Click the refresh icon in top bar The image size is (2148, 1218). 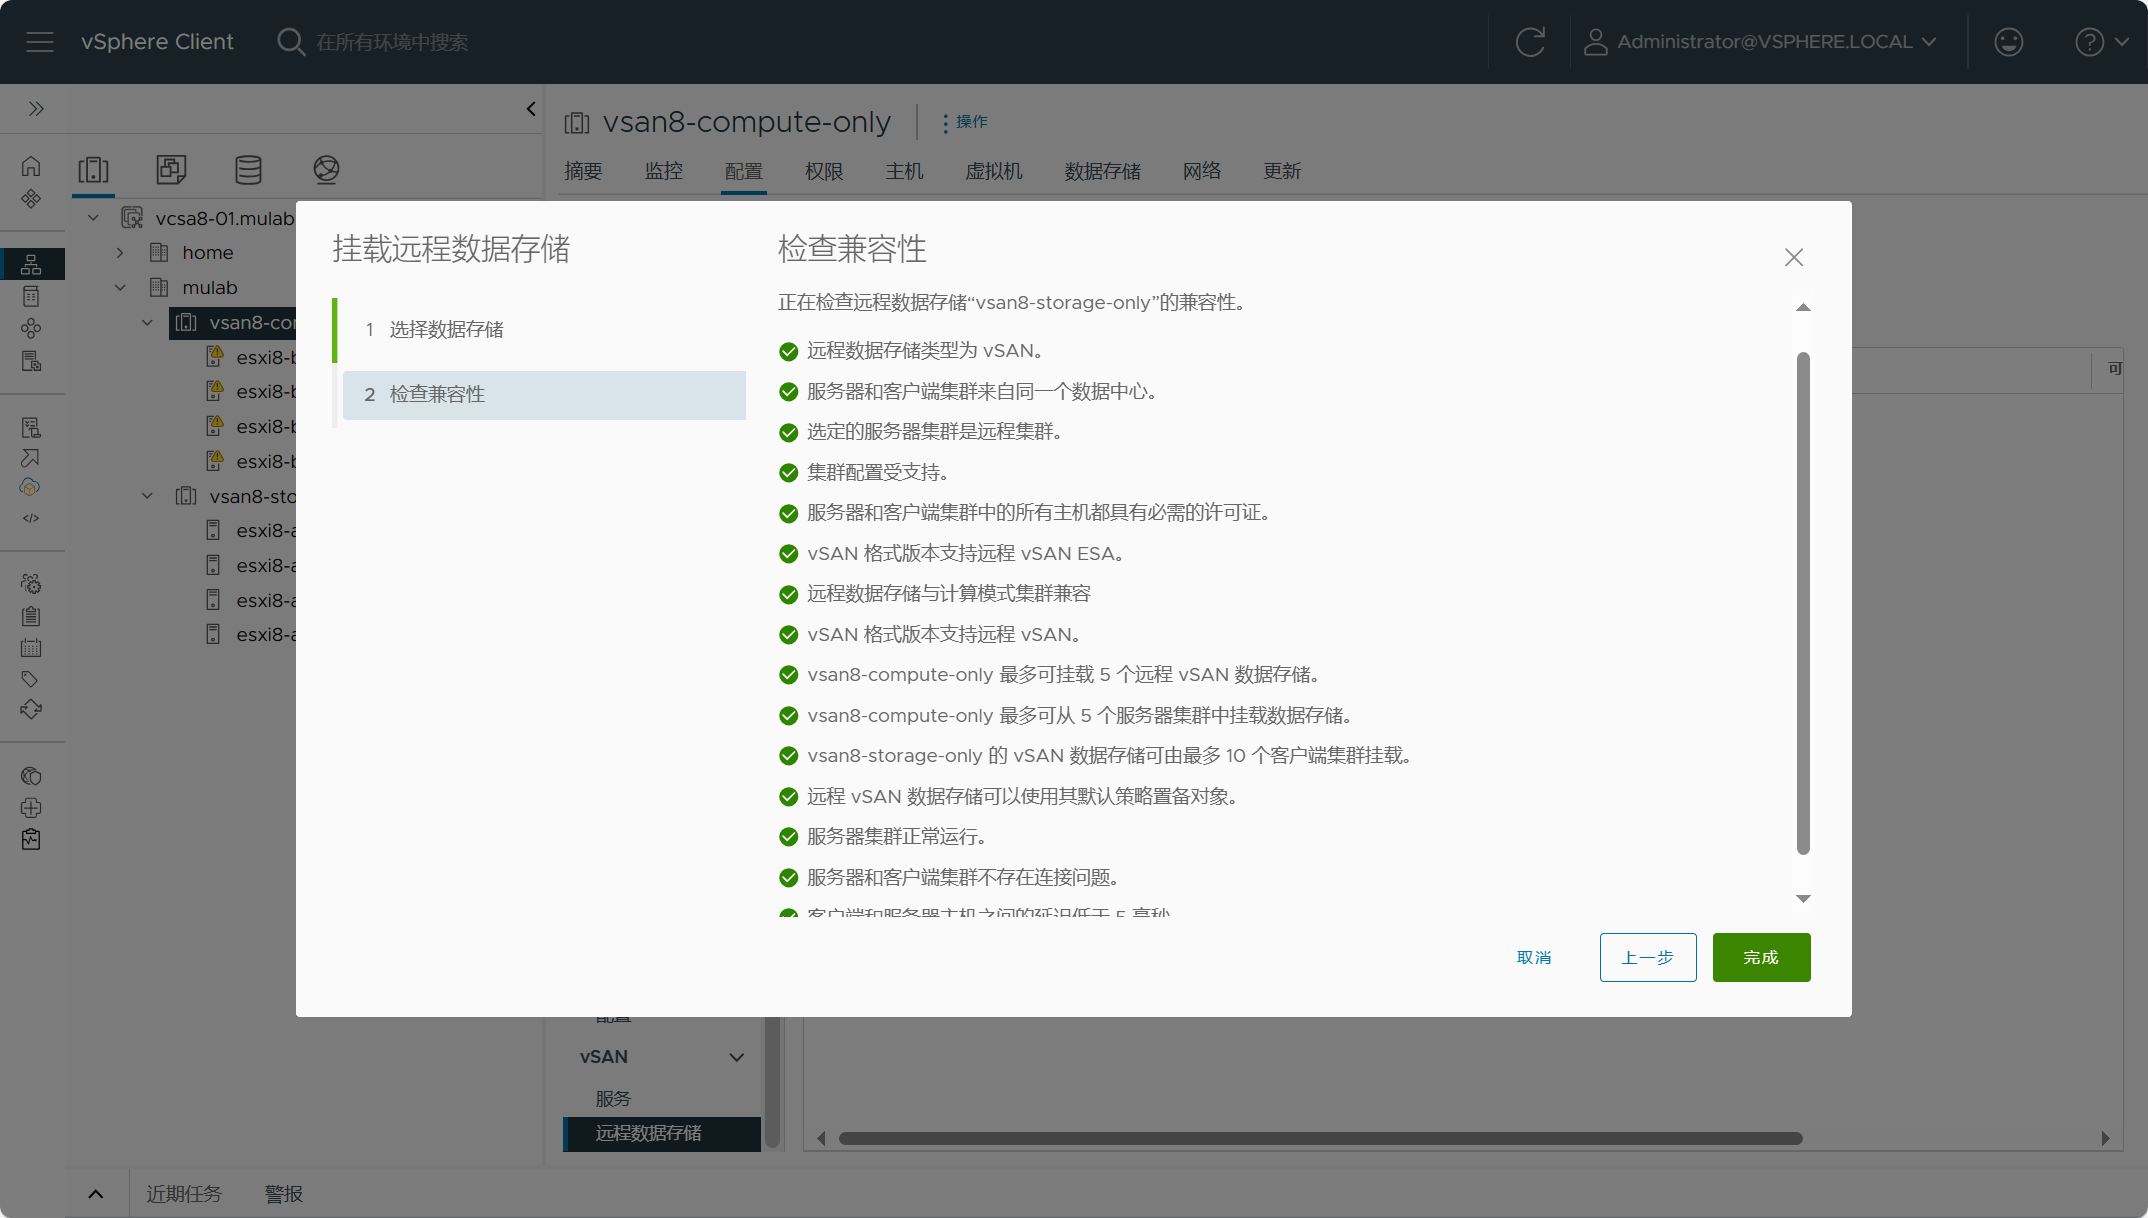point(1530,42)
